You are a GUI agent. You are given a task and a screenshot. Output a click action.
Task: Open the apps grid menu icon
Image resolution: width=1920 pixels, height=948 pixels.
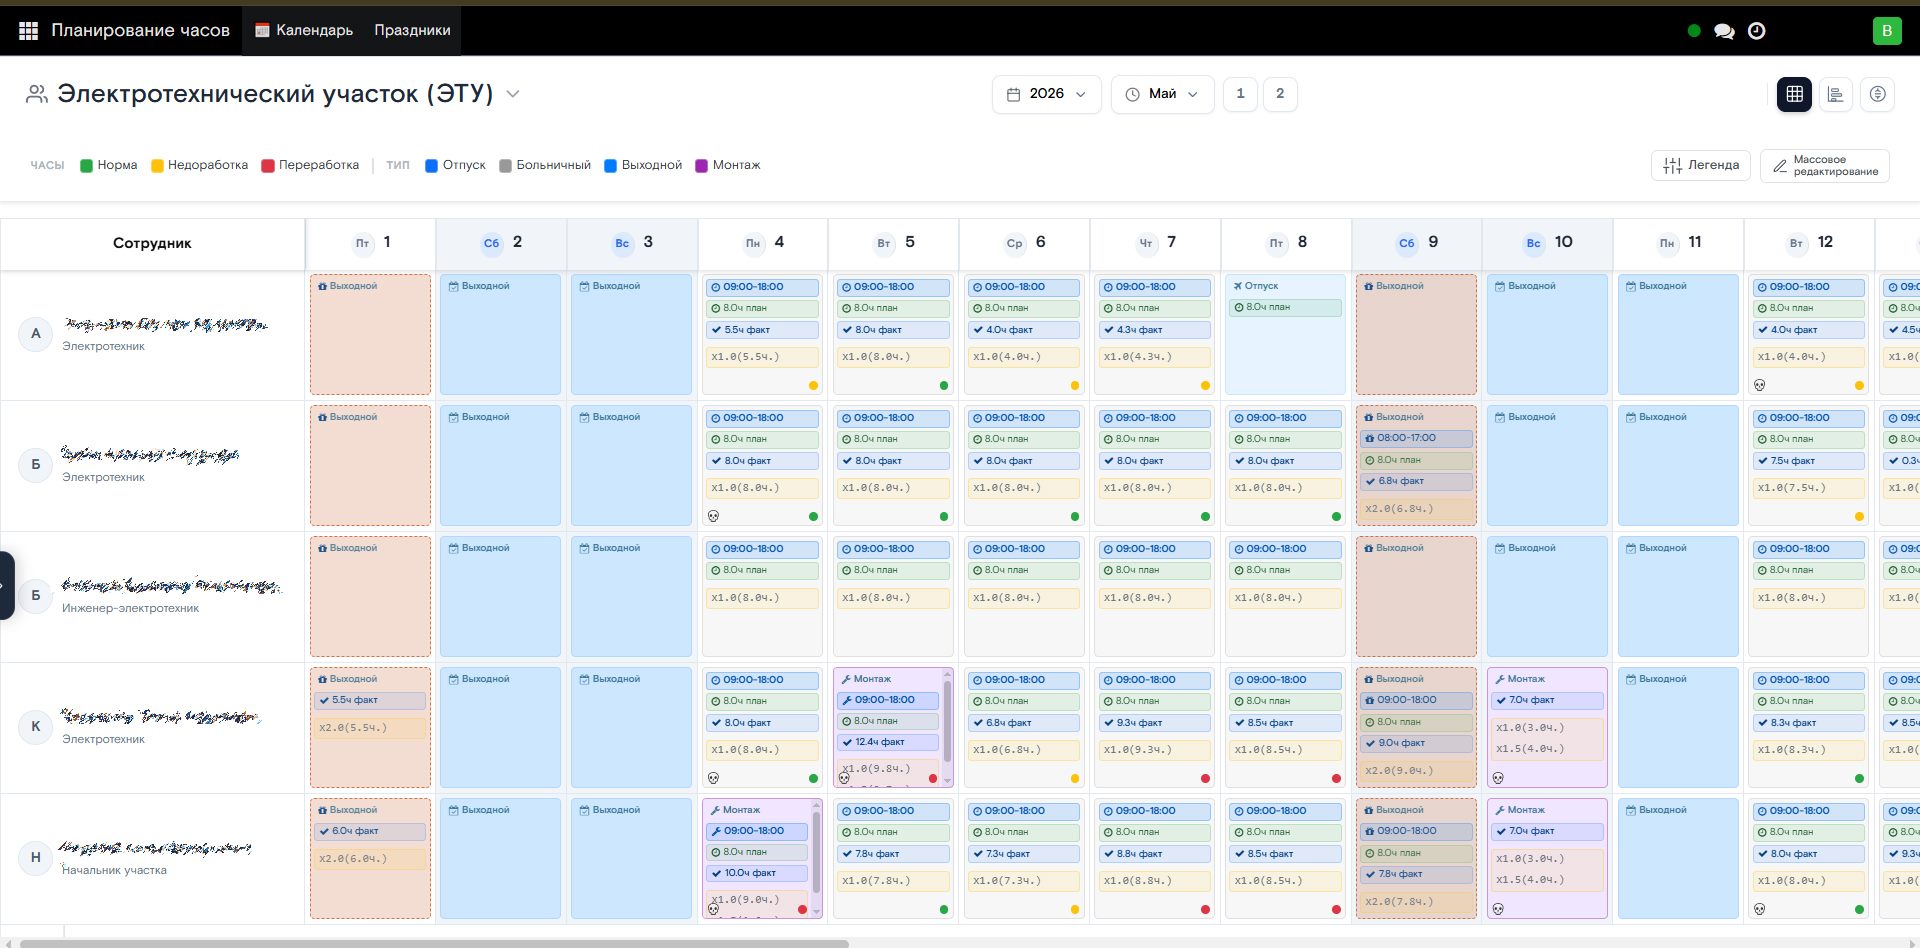(28, 31)
